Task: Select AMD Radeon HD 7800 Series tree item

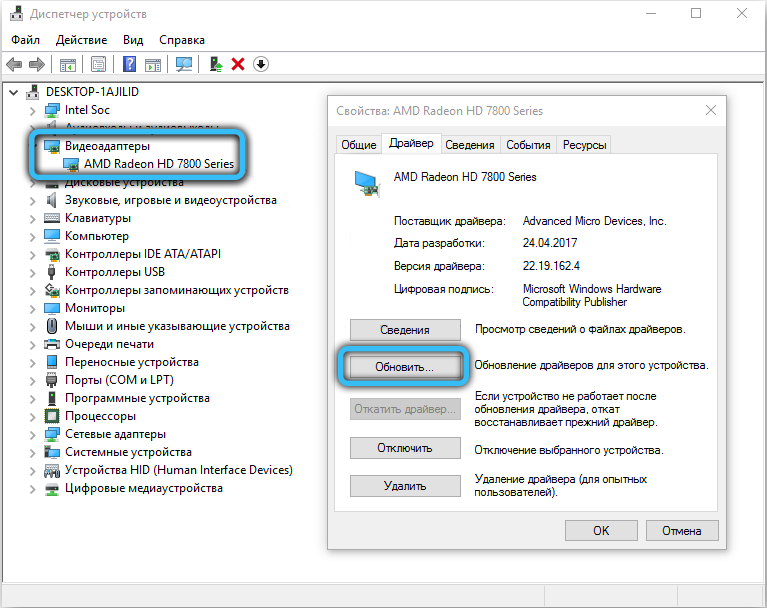Action: point(159,164)
